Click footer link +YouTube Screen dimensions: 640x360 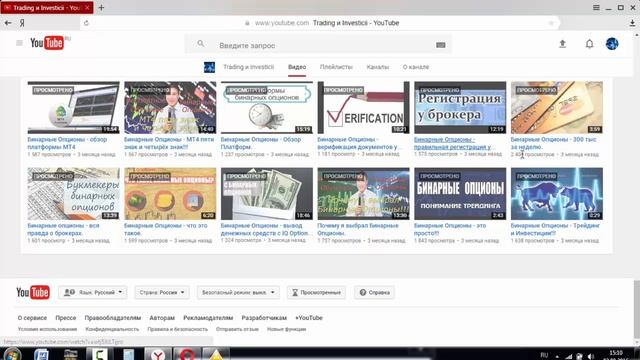click(309, 318)
